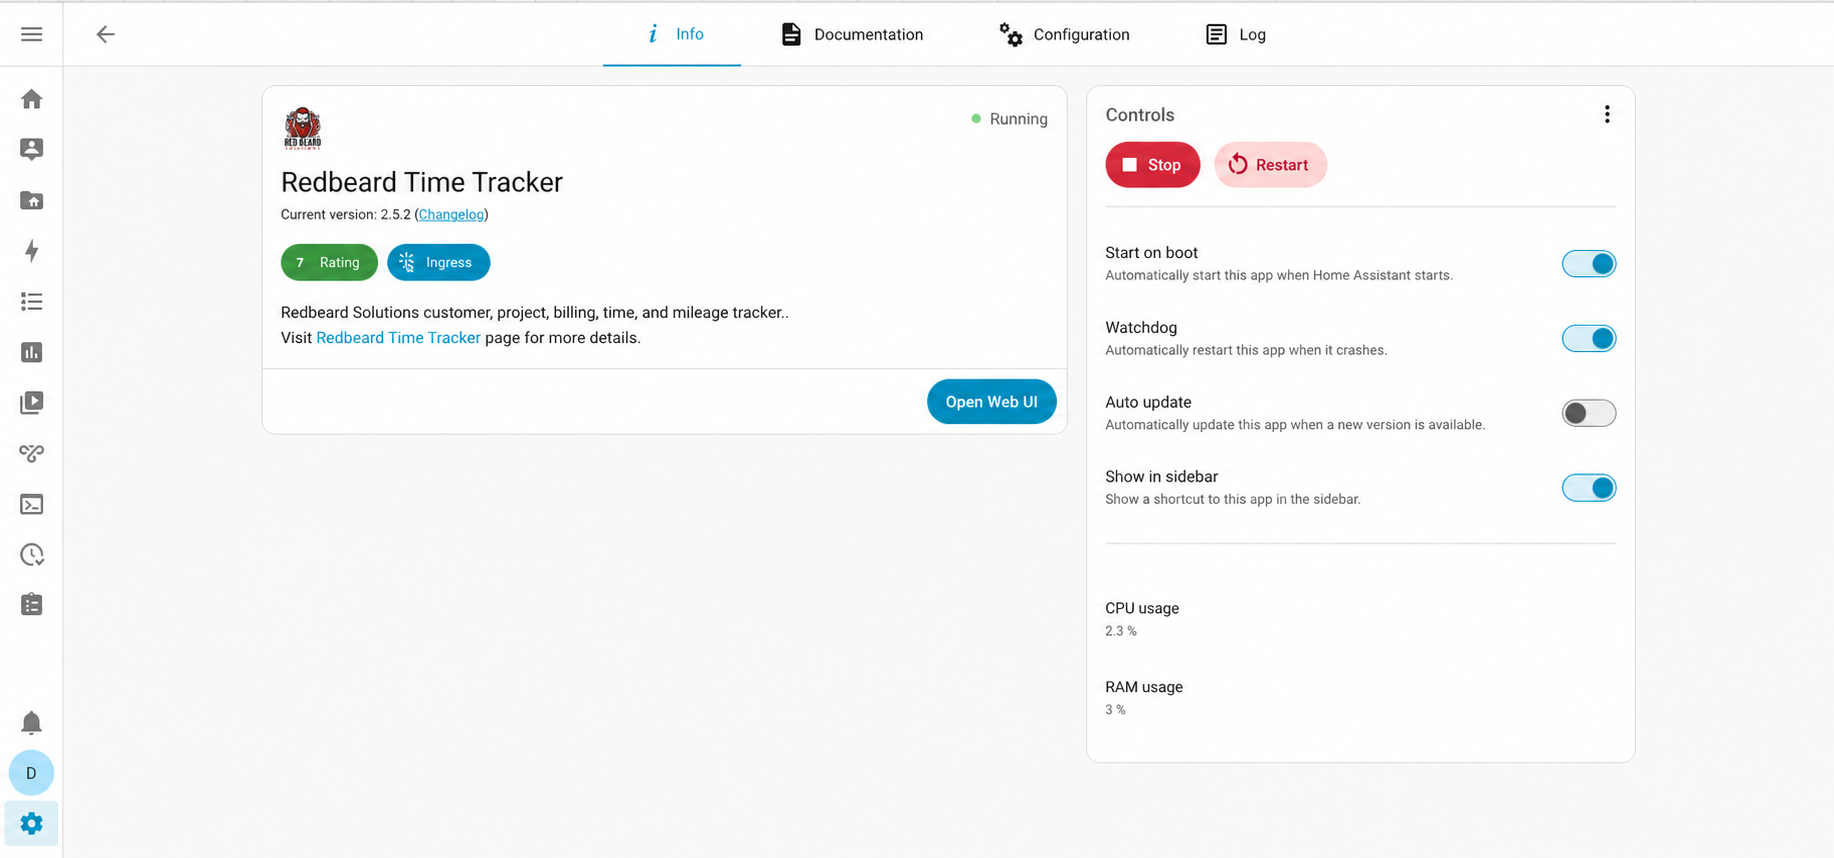Go back with the arrow icon
1834x858 pixels.
(105, 34)
